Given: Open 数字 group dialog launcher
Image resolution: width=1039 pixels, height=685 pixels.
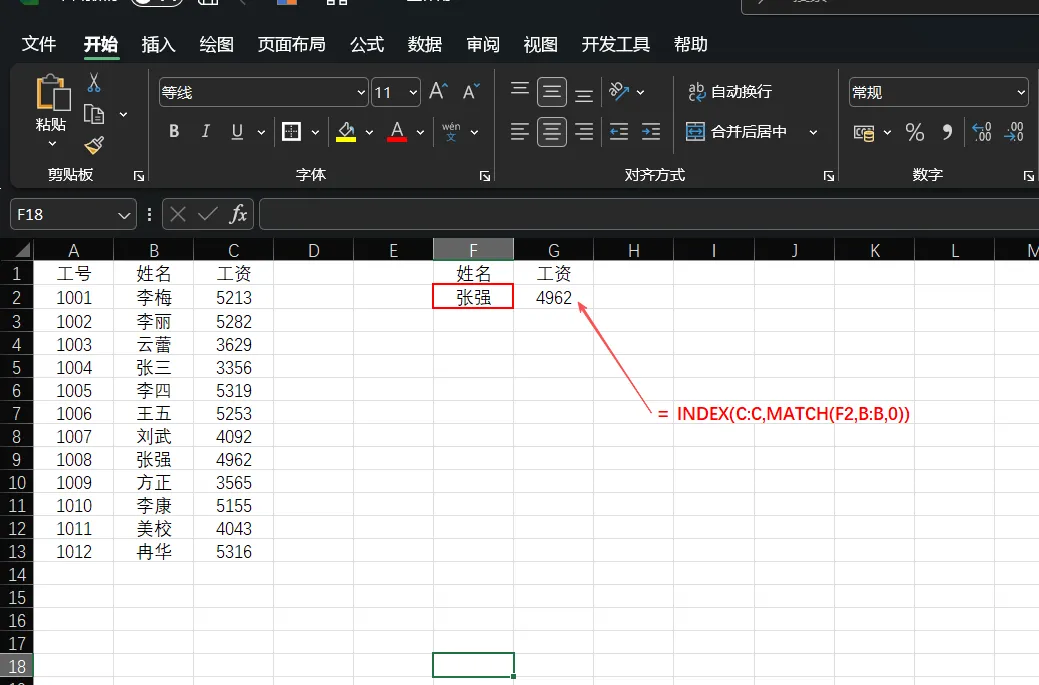Looking at the screenshot, I should tap(1028, 176).
